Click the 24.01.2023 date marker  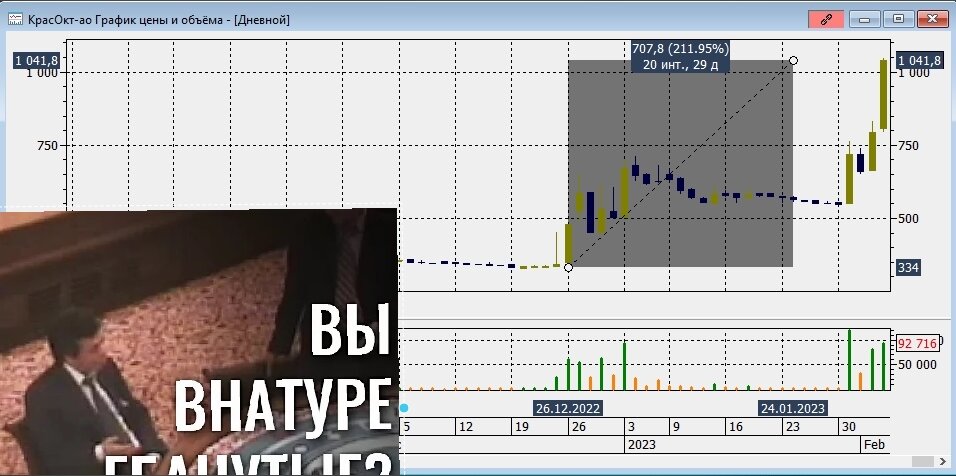click(x=792, y=408)
